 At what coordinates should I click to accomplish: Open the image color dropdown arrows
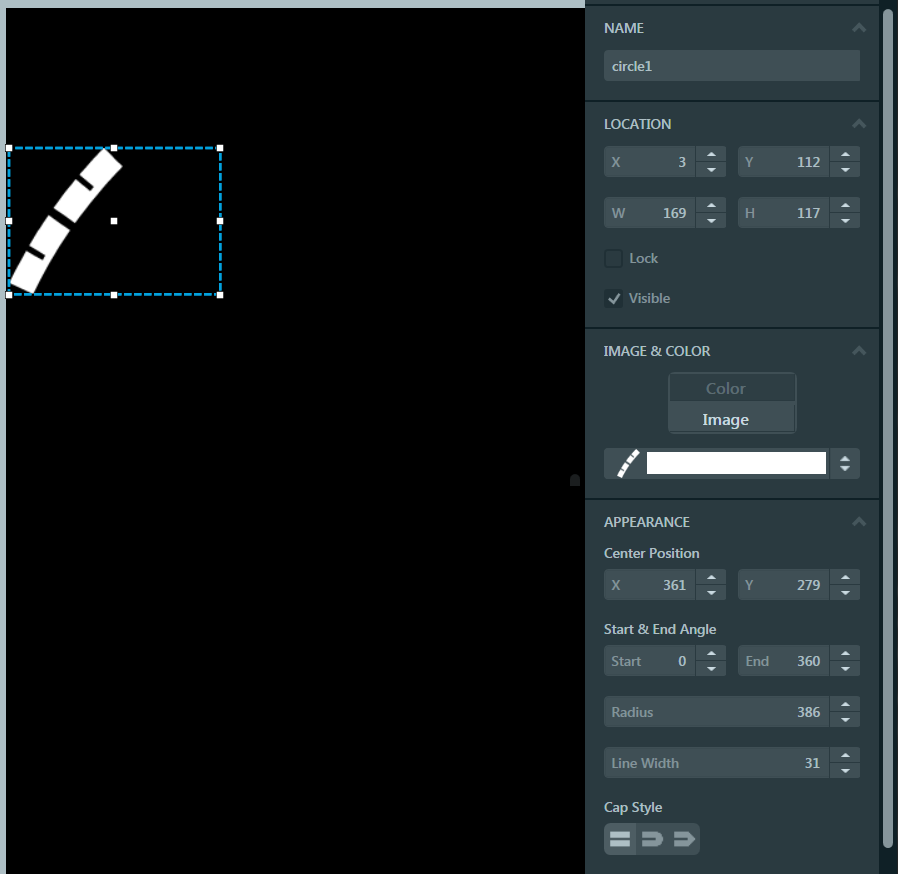coord(845,463)
